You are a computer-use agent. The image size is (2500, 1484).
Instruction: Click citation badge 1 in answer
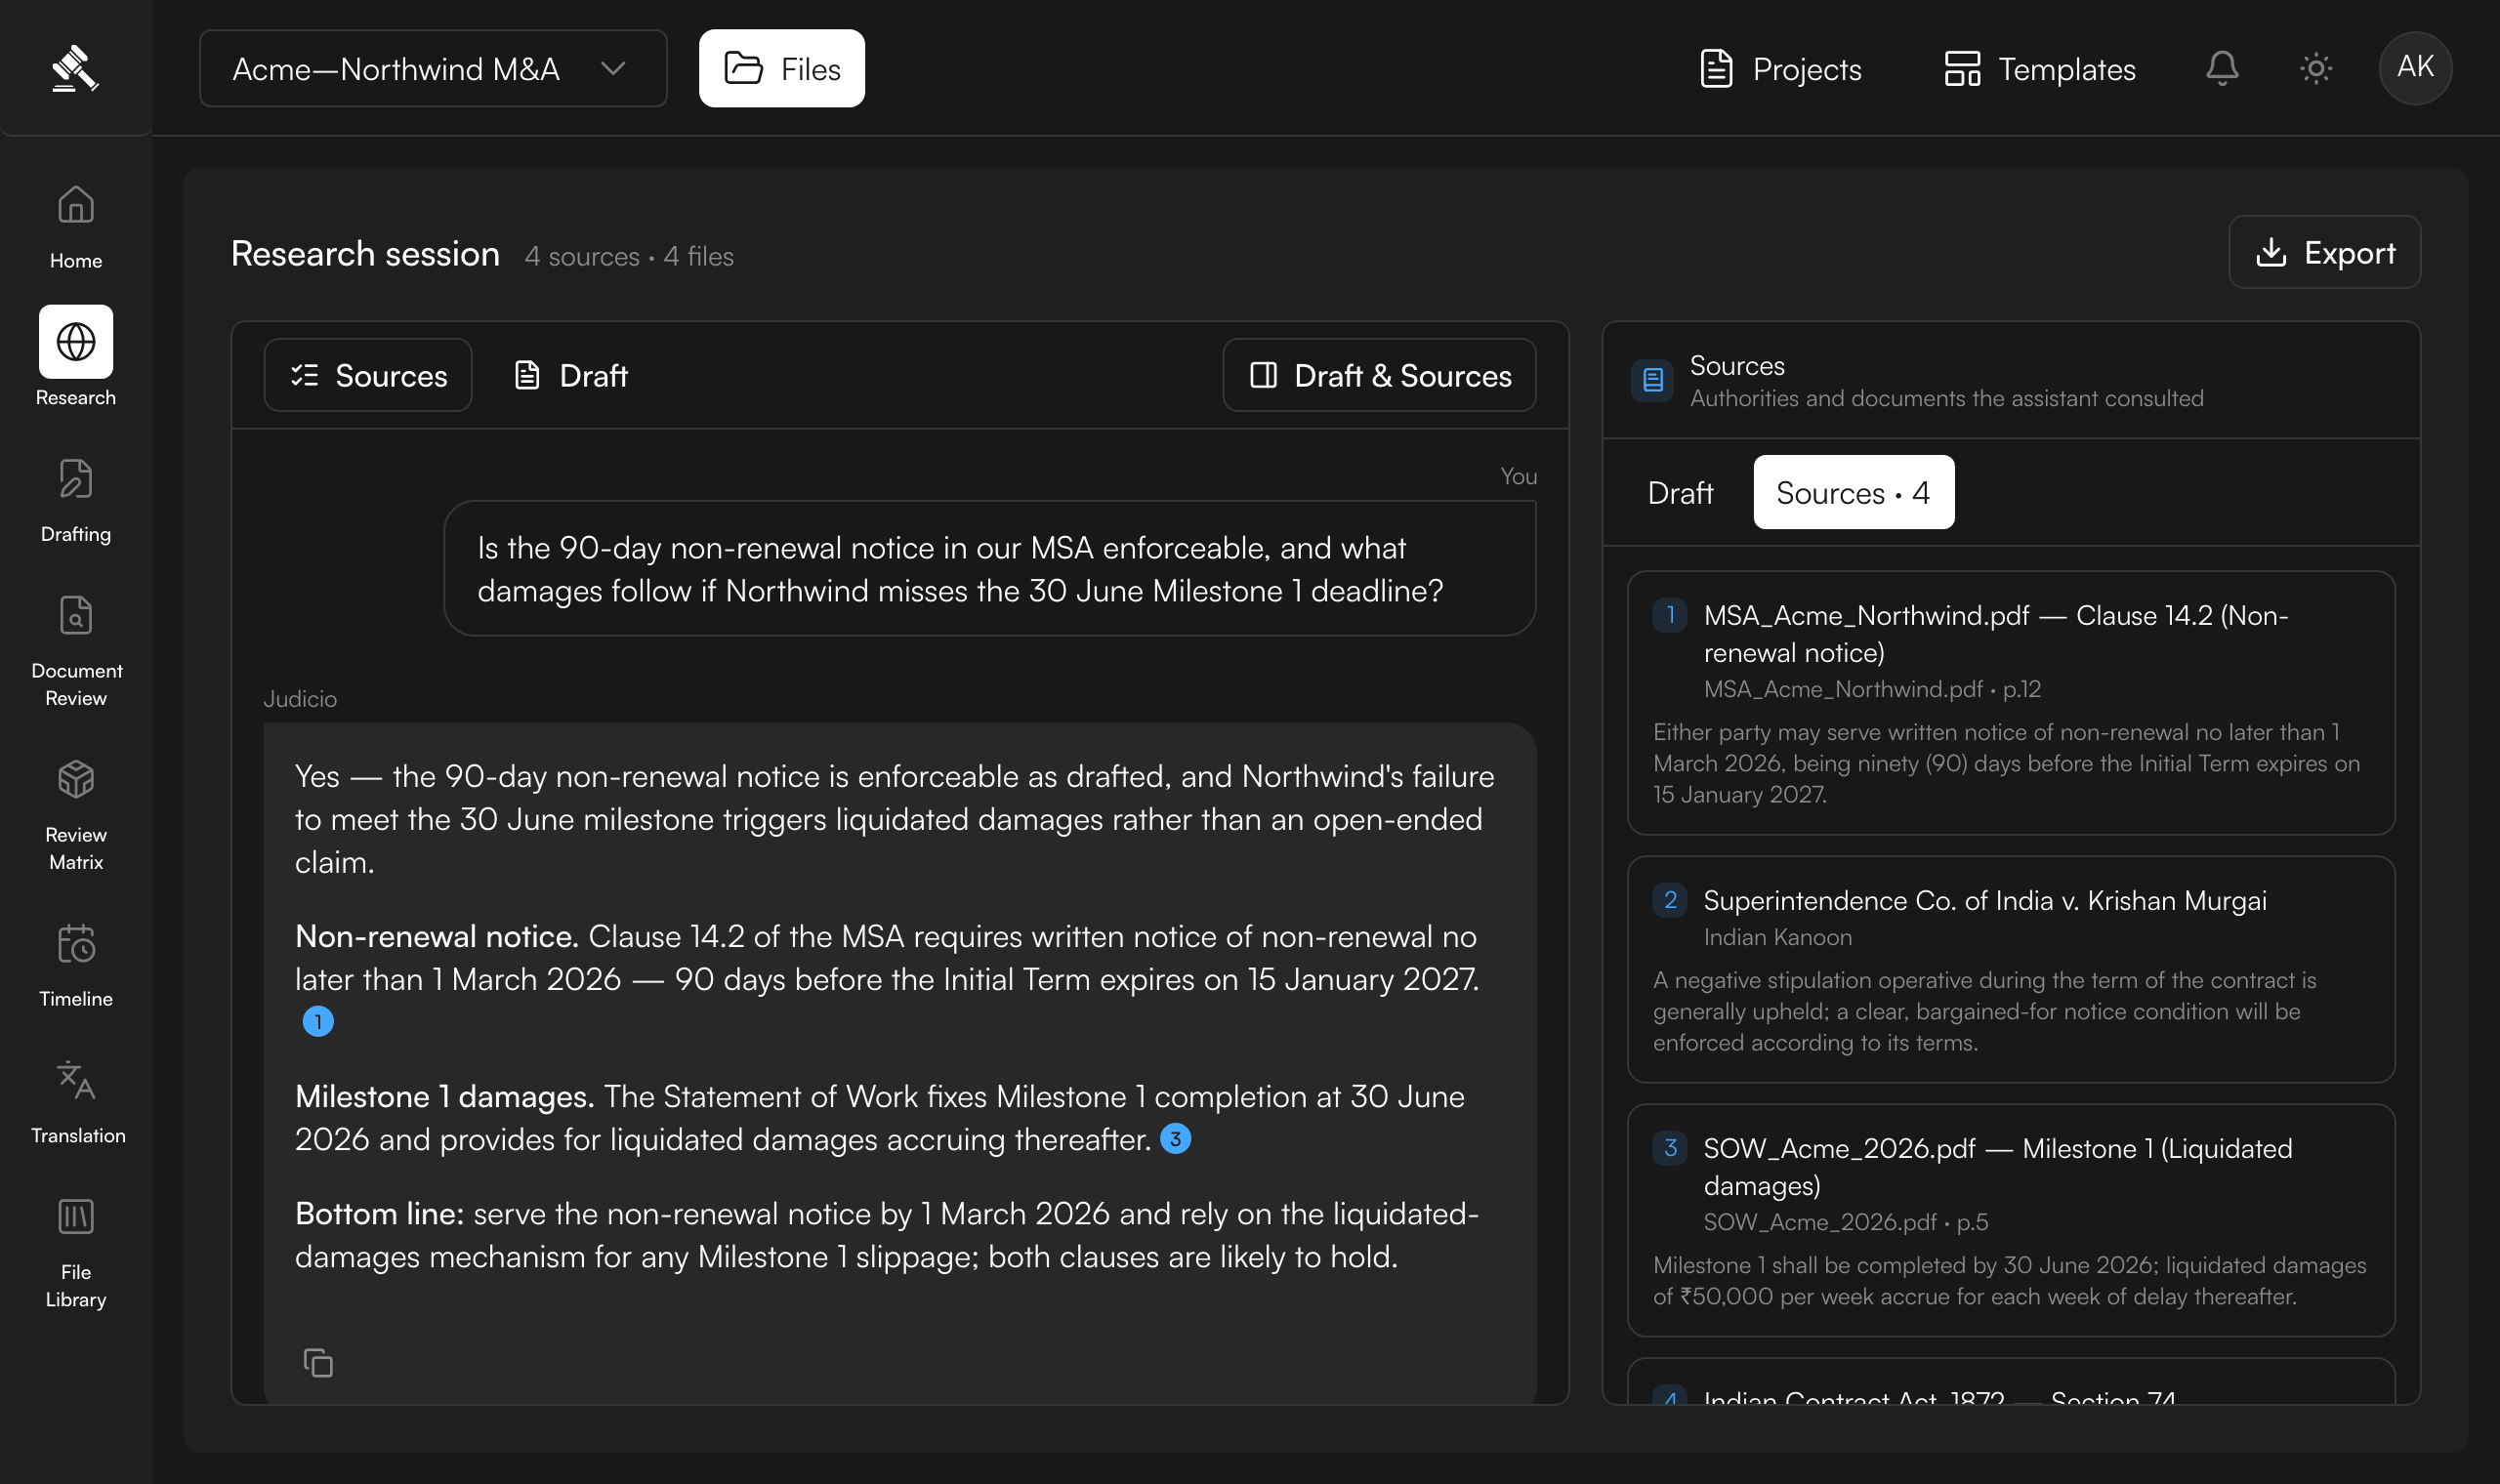(x=318, y=1021)
